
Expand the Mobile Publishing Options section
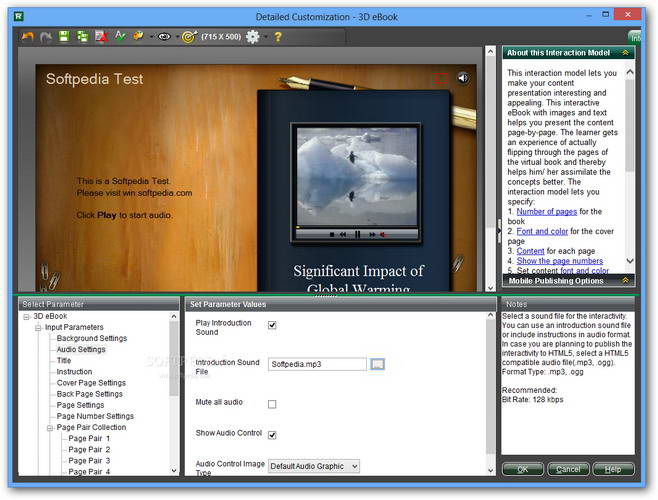(x=625, y=281)
